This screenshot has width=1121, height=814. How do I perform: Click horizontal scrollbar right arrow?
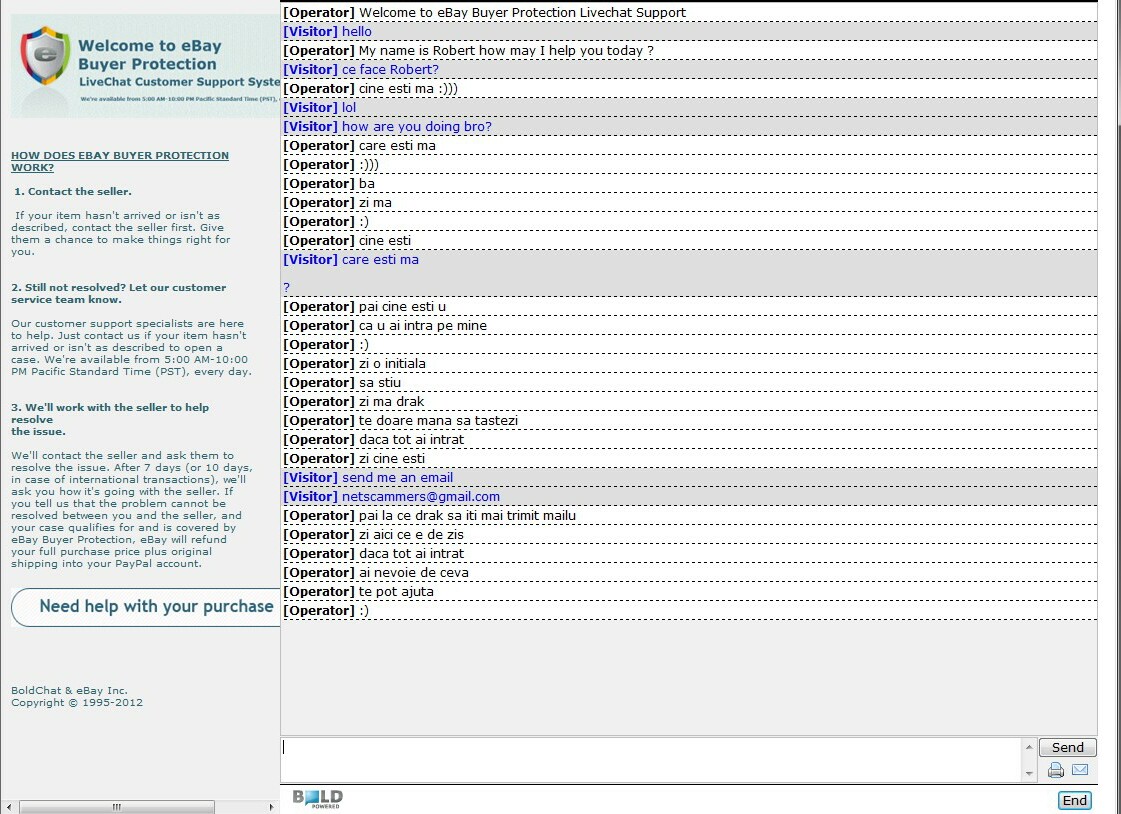click(x=271, y=808)
